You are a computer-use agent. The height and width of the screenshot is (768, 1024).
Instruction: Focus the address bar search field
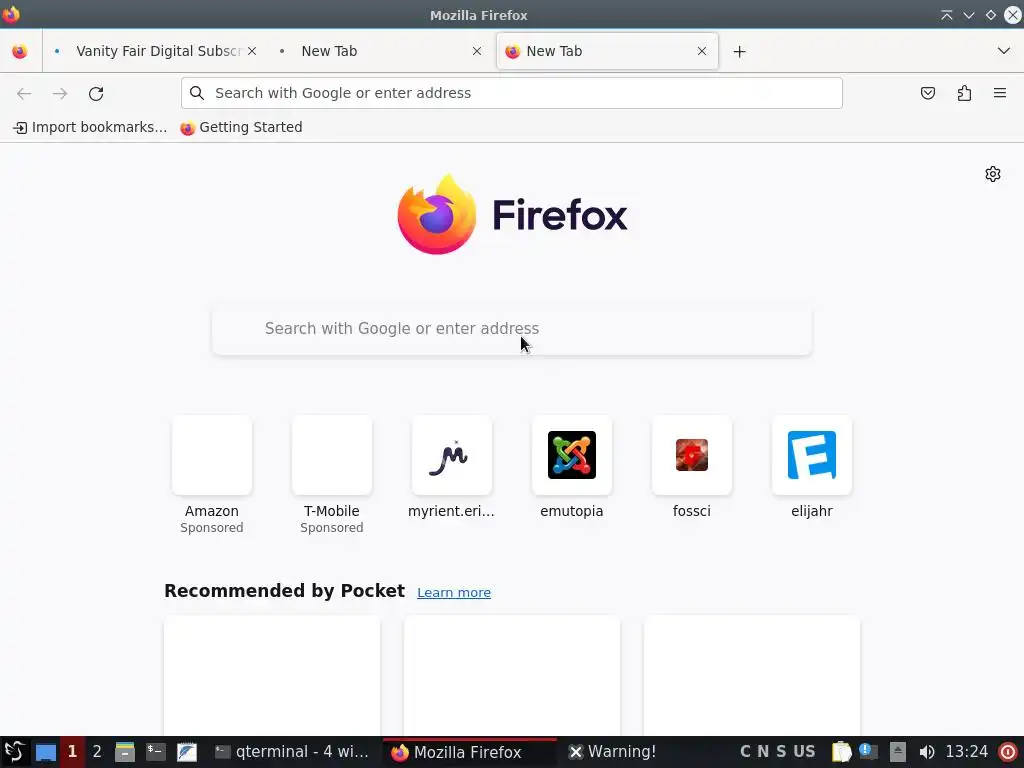pos(512,93)
